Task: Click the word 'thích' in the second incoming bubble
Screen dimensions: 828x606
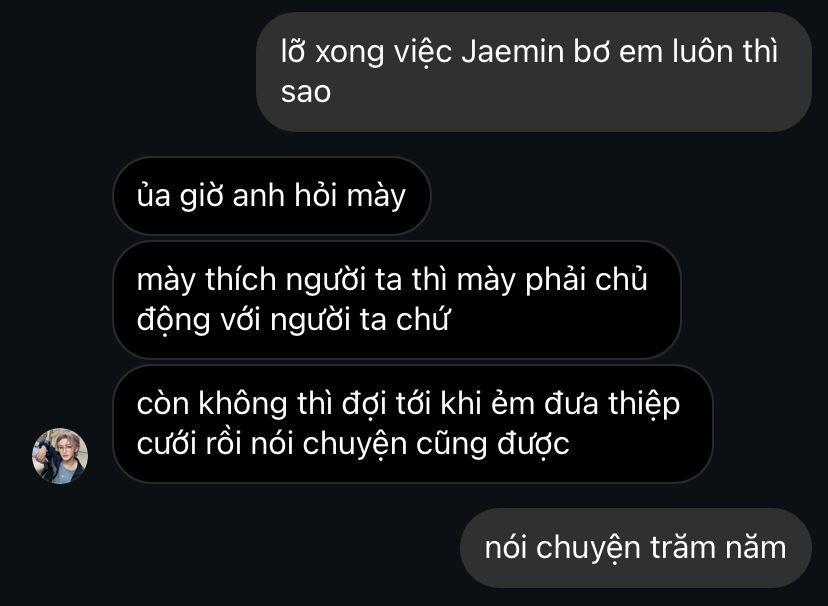Action: 241,279
